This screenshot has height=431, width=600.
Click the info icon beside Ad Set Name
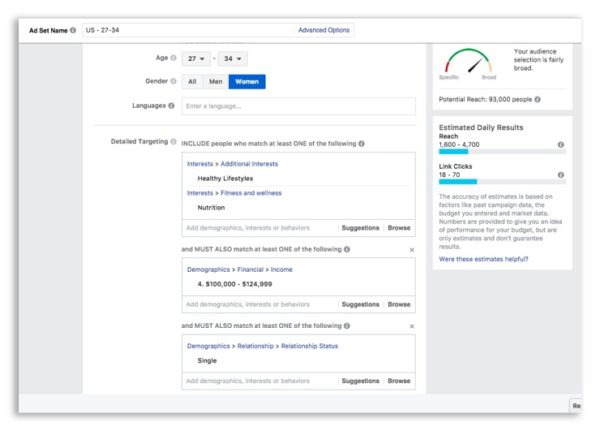(73, 30)
